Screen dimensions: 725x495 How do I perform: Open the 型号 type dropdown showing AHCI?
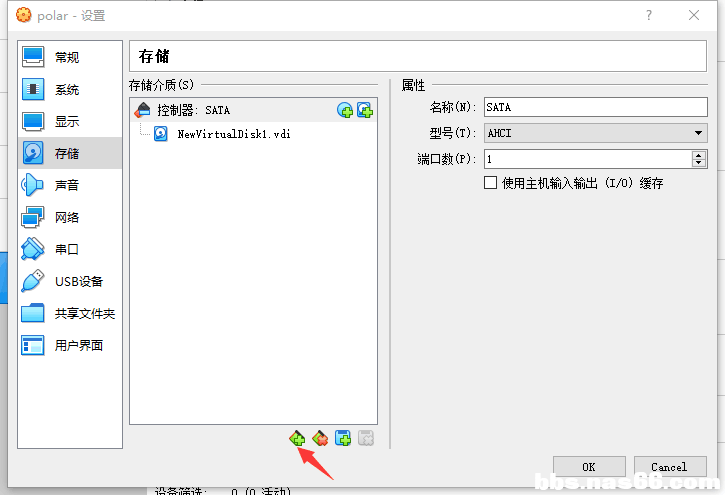pyautogui.click(x=596, y=133)
